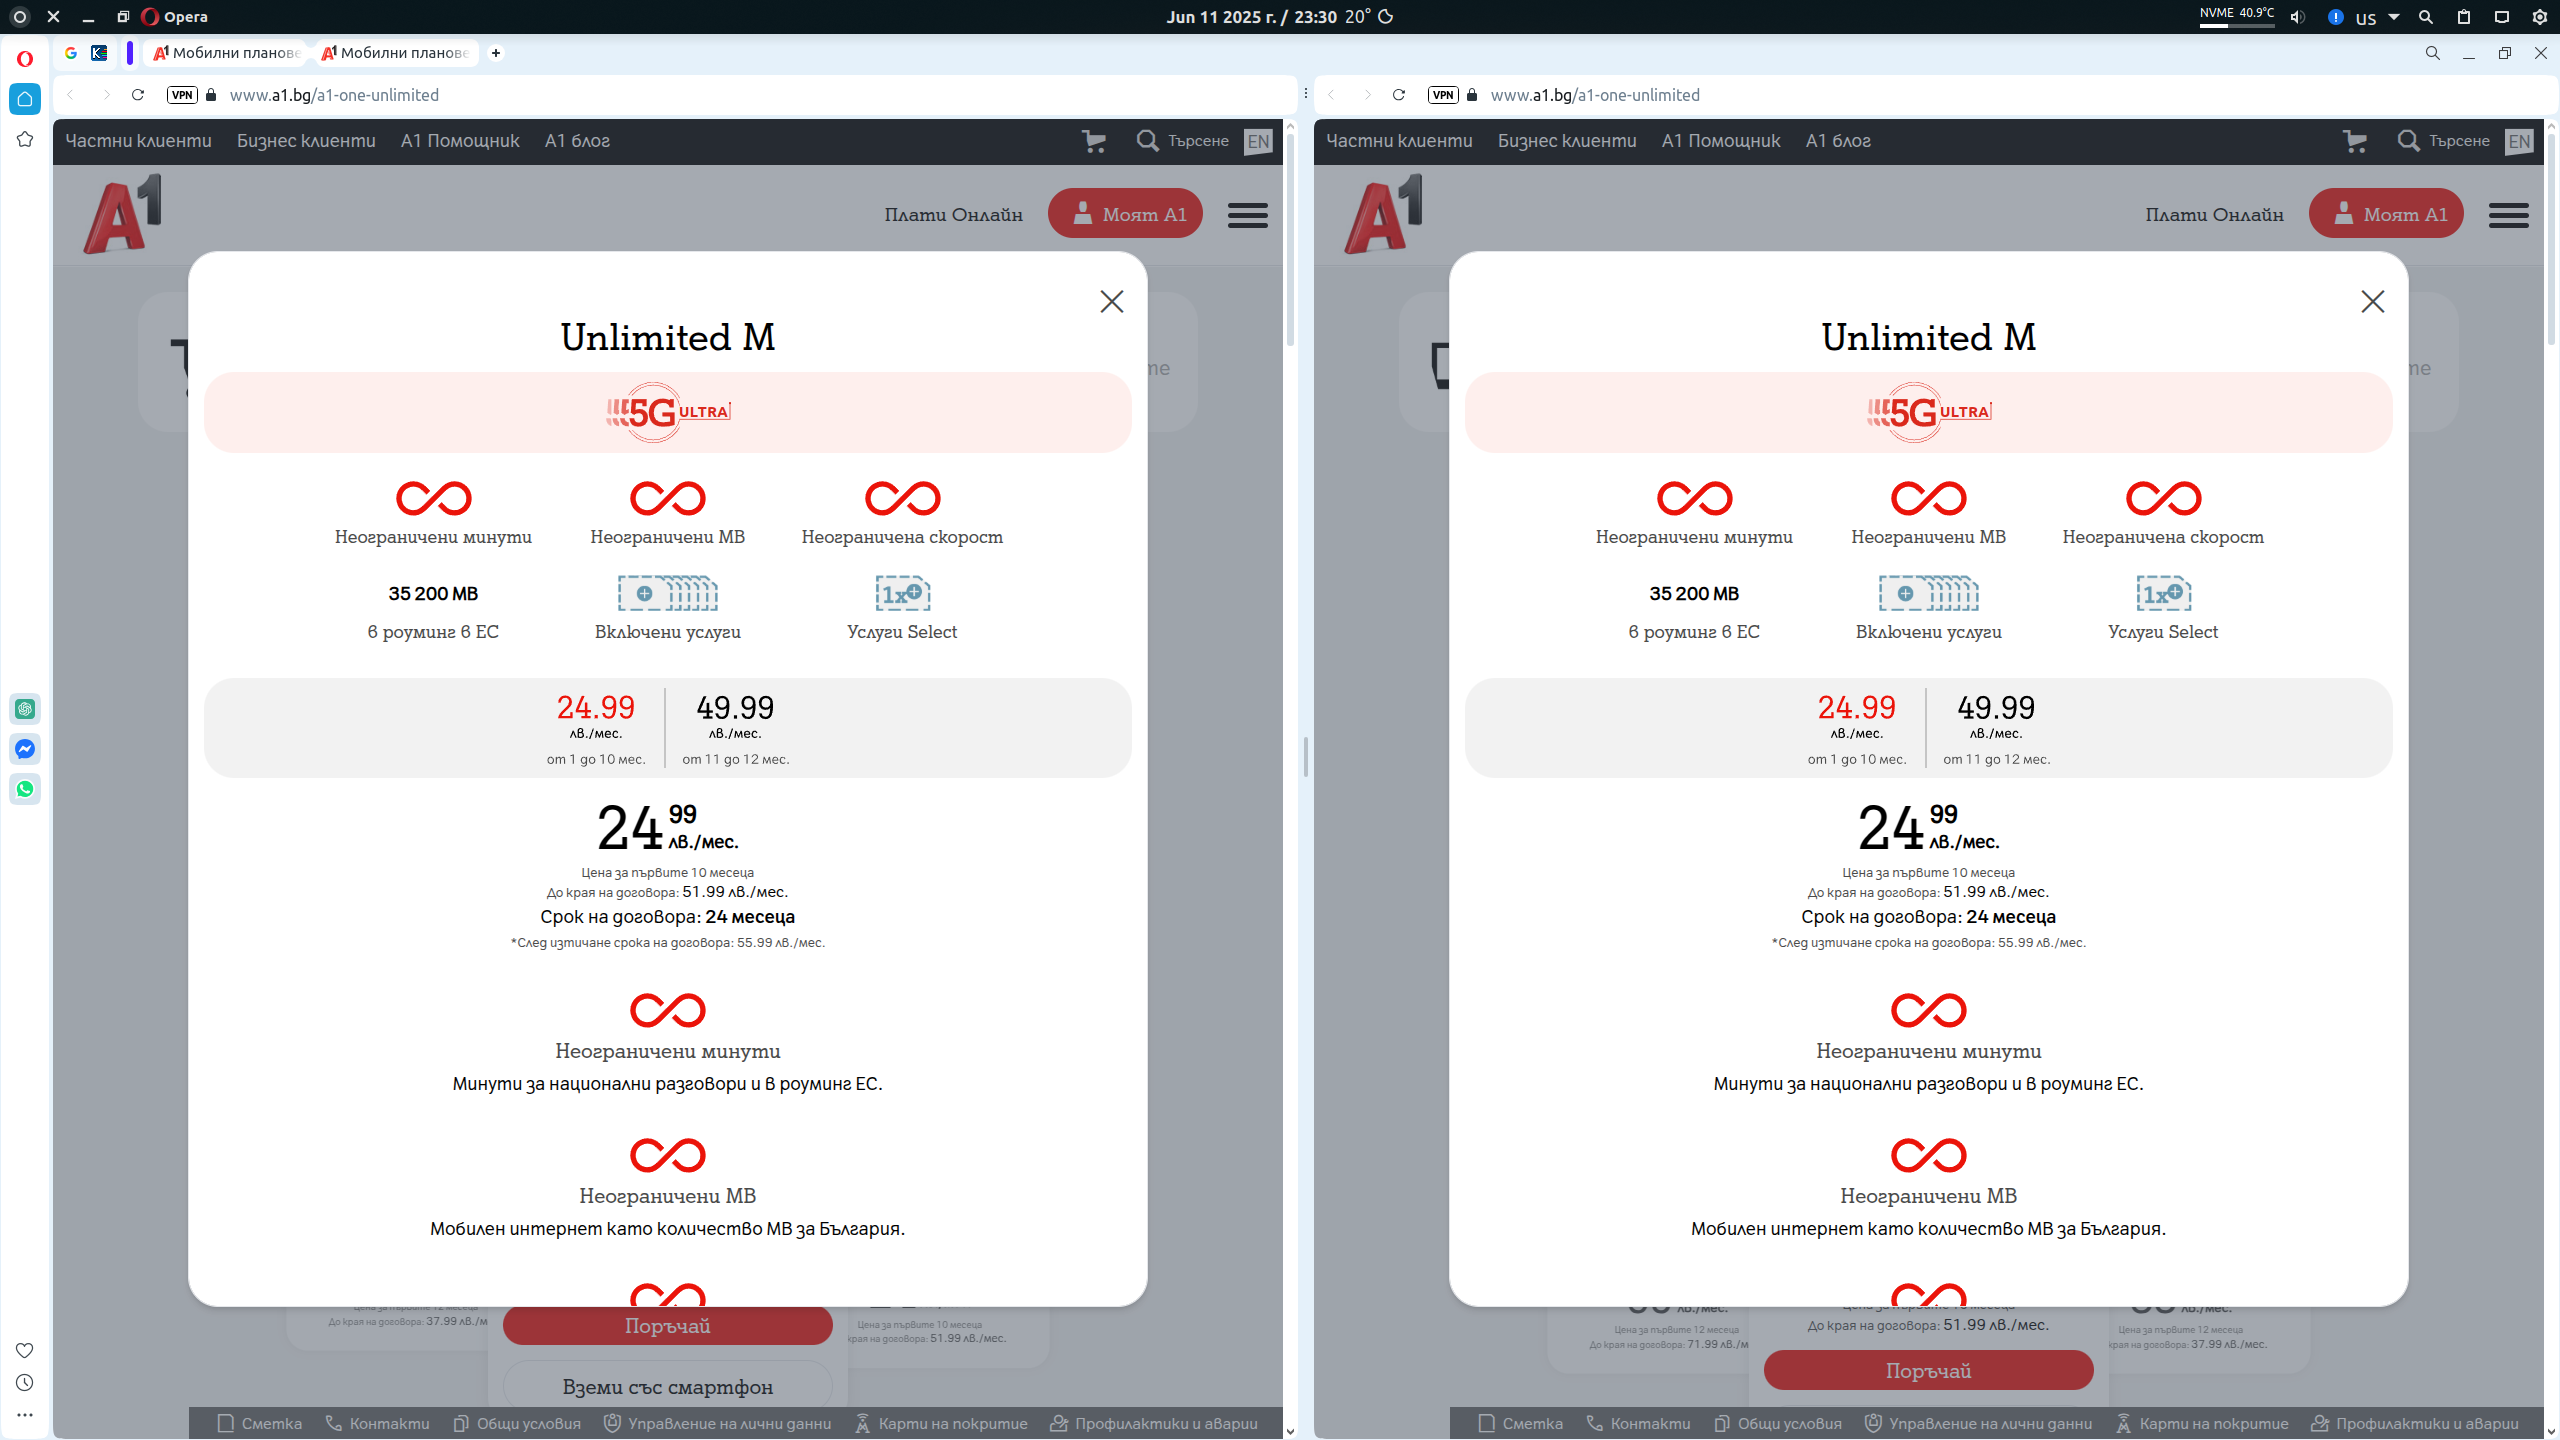This screenshot has height=1440, width=2560.
Task: Click the A1 logo in right pane
Action: click(x=1383, y=214)
